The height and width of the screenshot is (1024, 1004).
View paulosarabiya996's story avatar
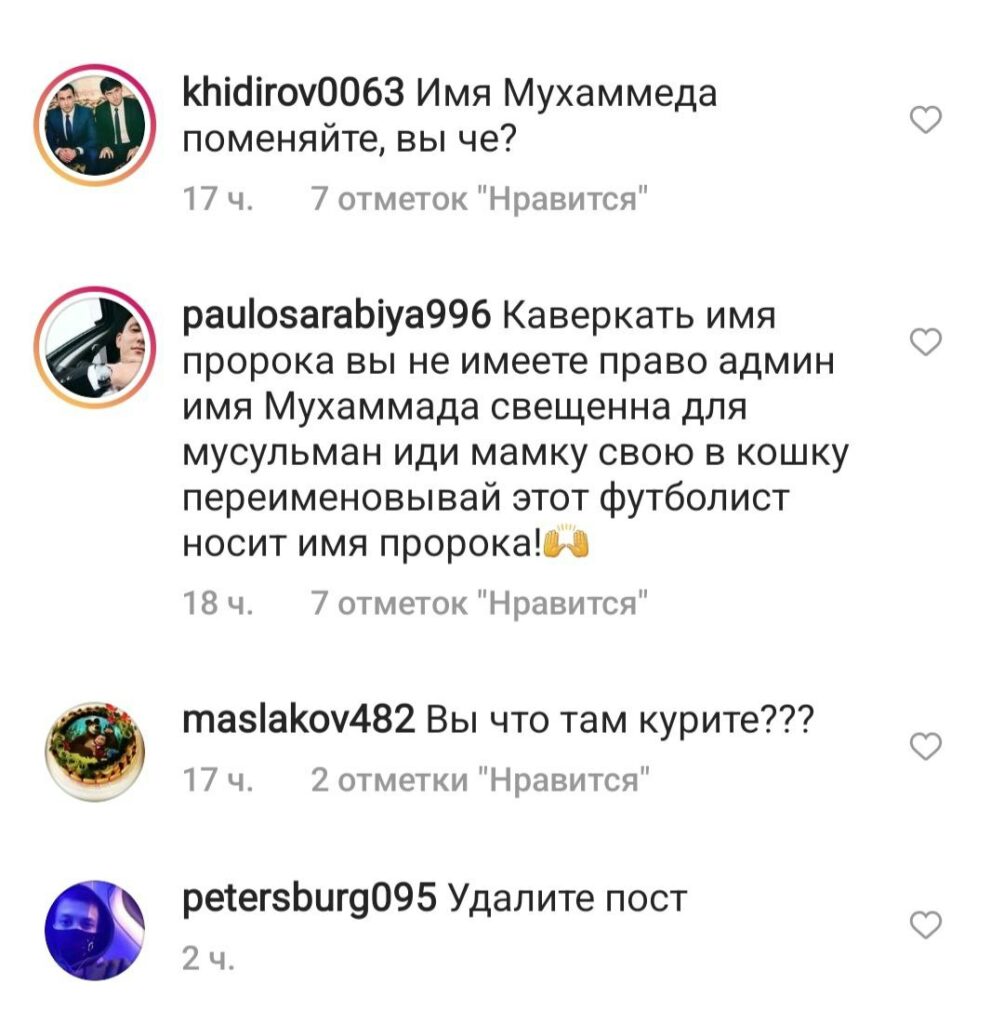click(x=95, y=347)
